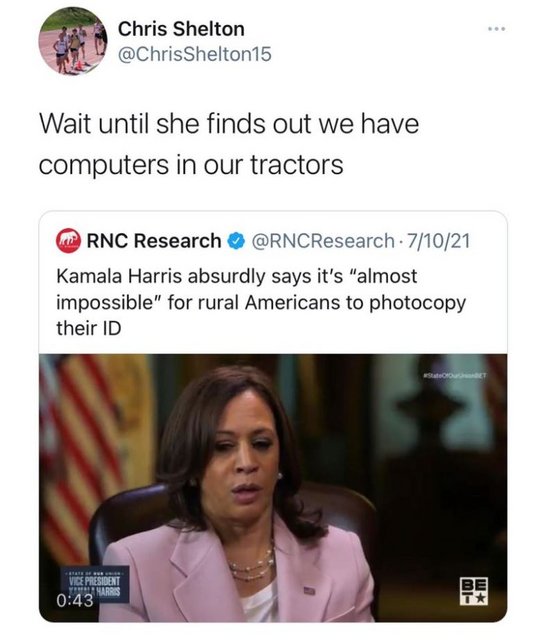Open the quoted tweet text about photocopying ID
The width and height of the screenshot is (544, 640).
(x=261, y=302)
